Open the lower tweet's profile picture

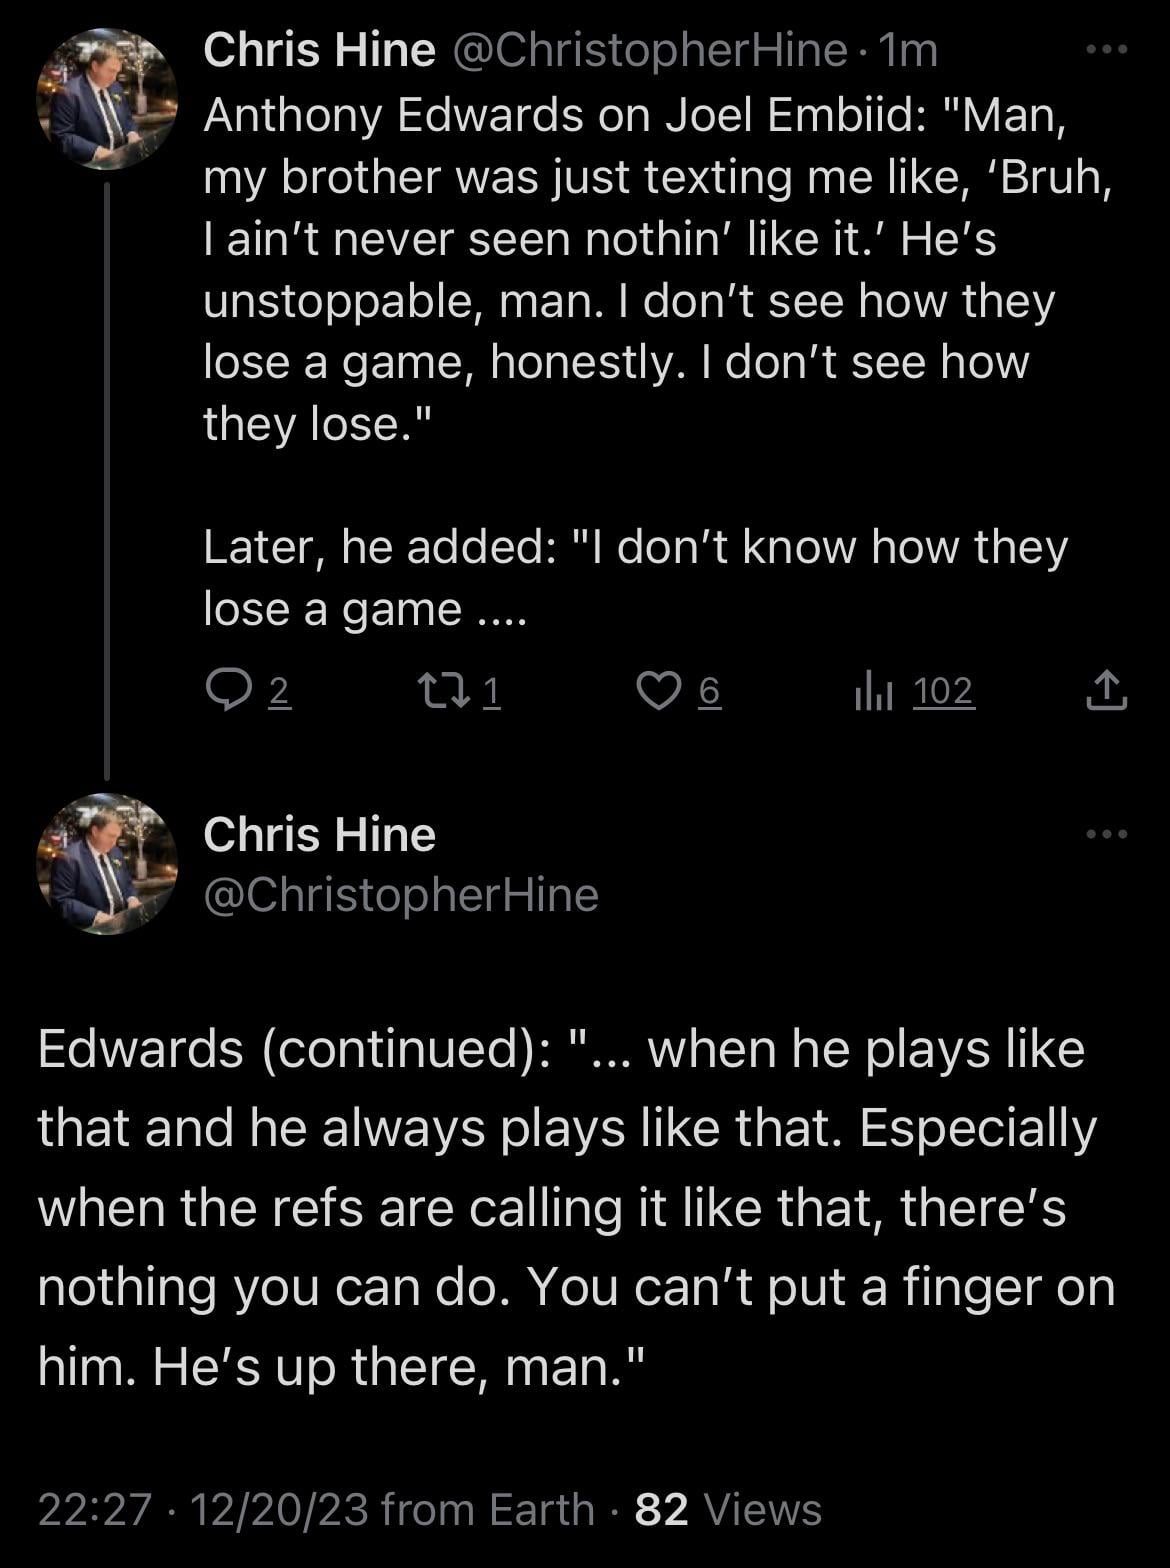(106, 864)
